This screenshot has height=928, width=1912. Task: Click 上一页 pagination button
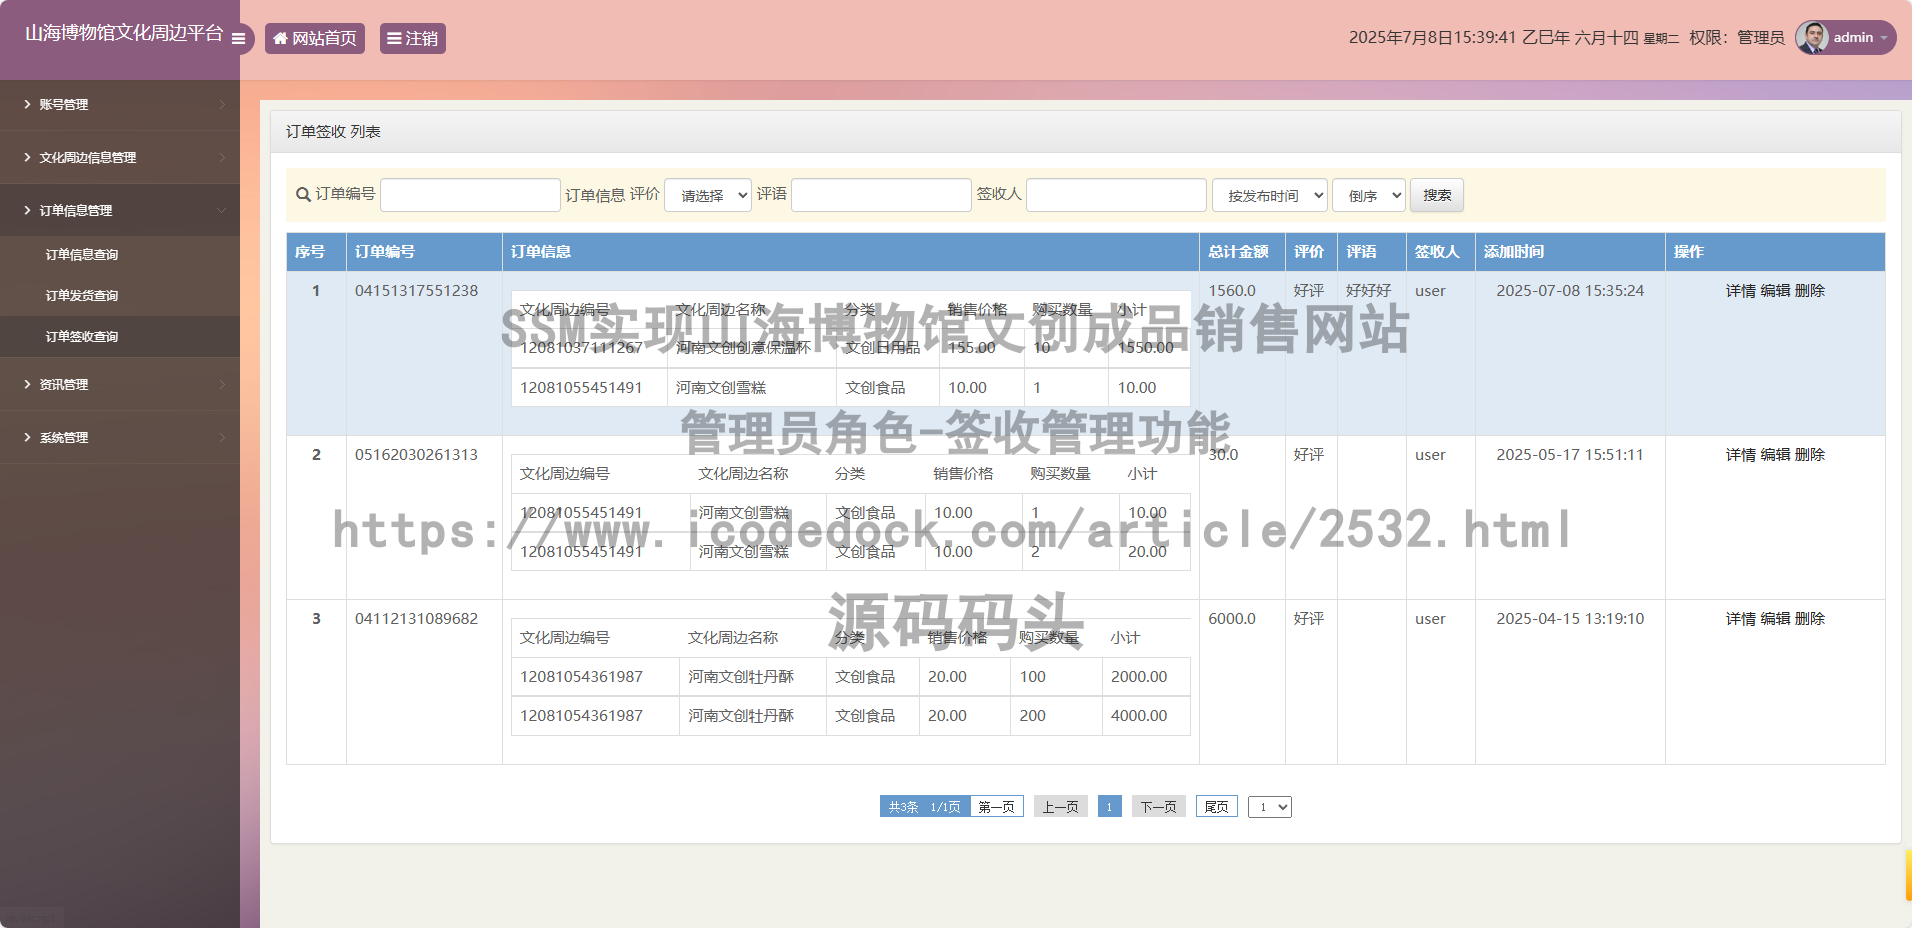pyautogui.click(x=1060, y=806)
